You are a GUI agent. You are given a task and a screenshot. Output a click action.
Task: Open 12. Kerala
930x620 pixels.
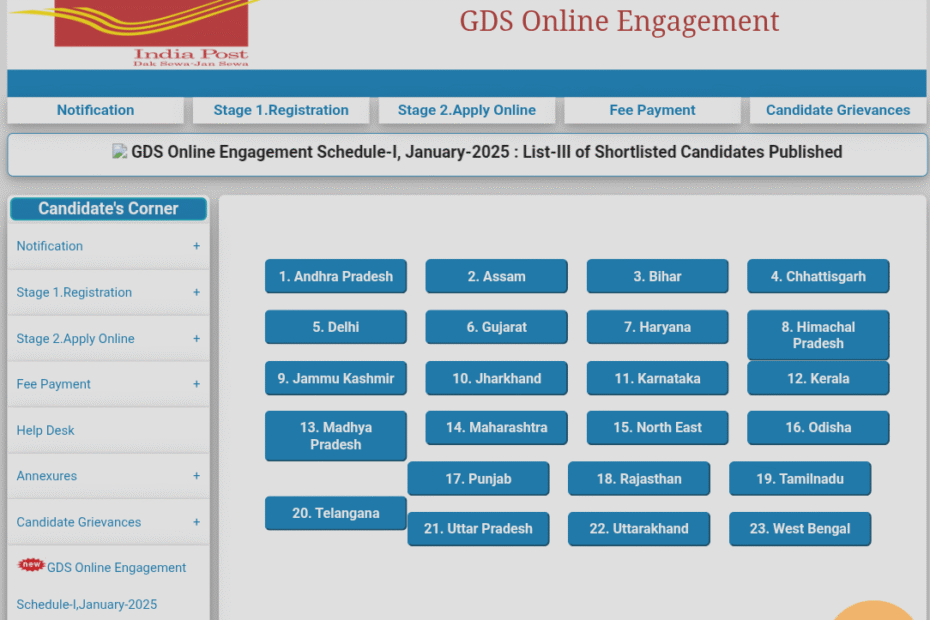pyautogui.click(x=818, y=379)
